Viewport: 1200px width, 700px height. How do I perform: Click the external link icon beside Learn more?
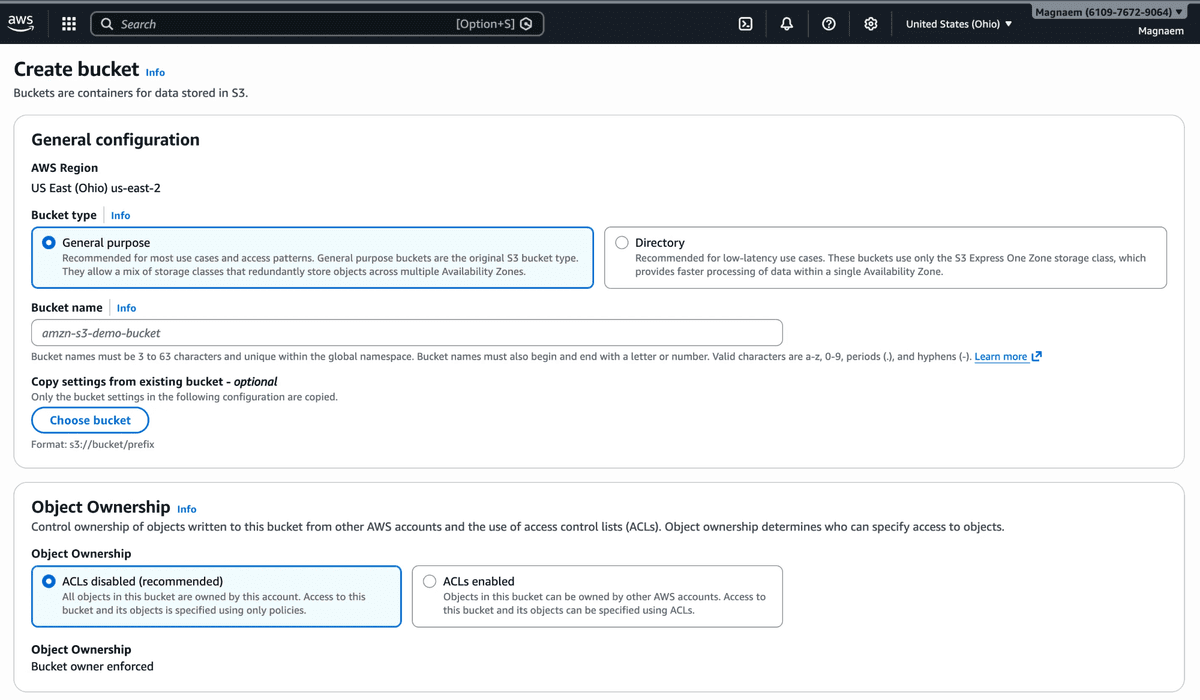point(1037,357)
